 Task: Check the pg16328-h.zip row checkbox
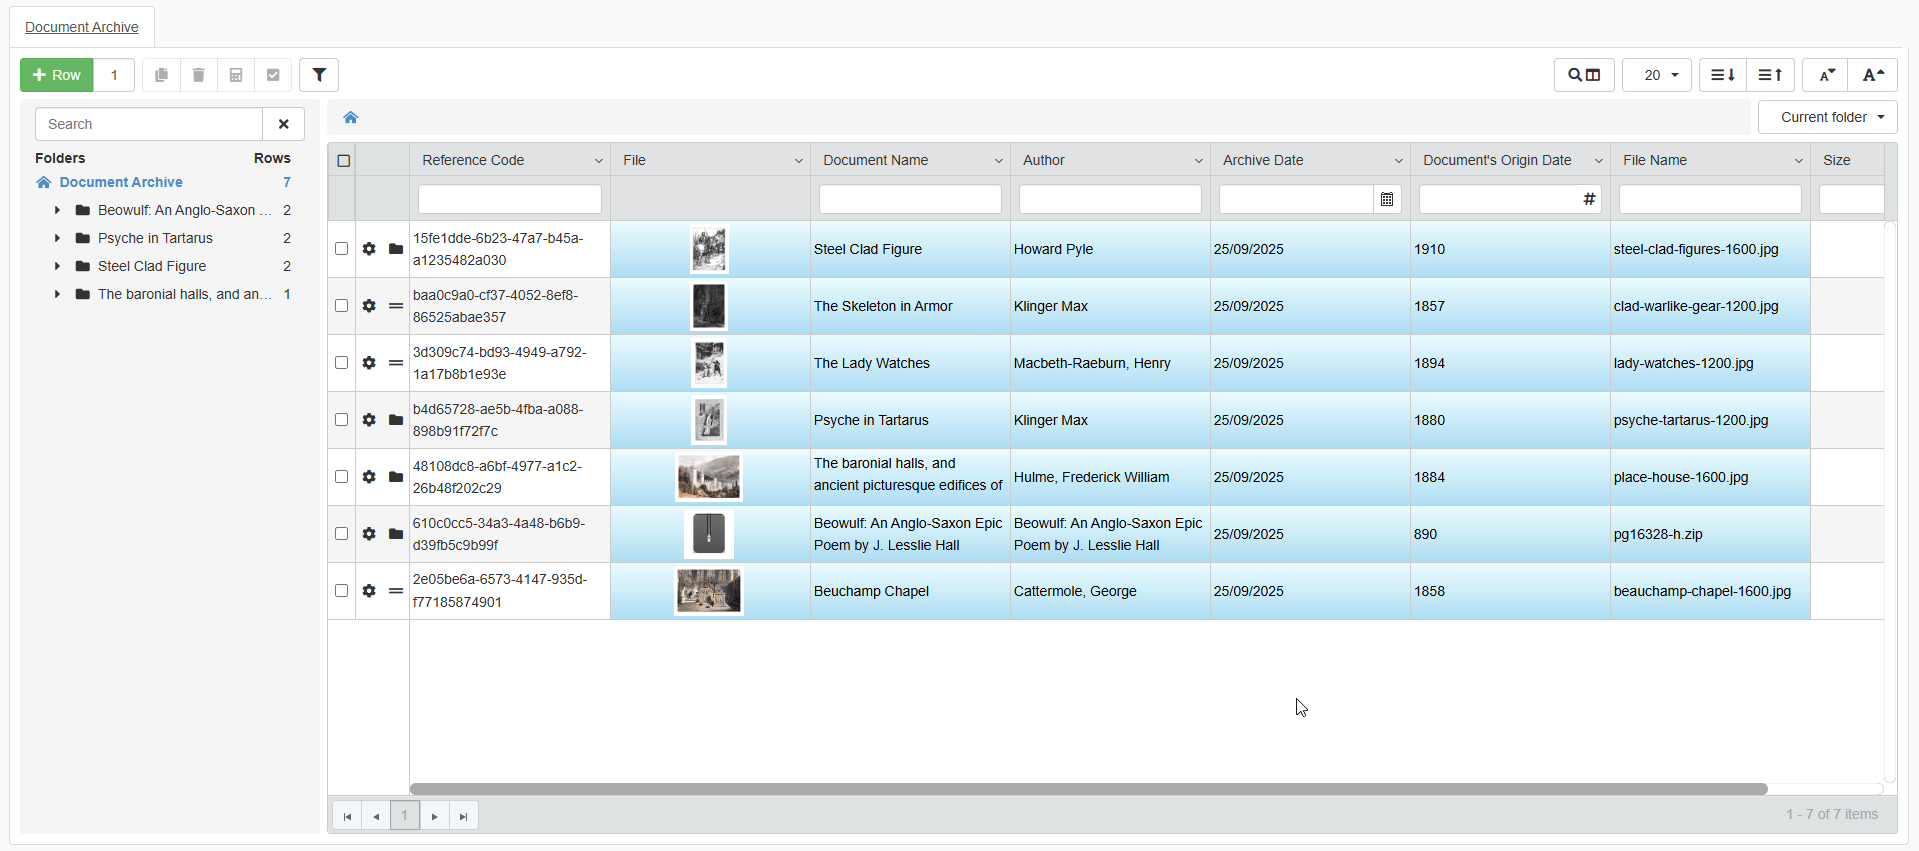click(x=342, y=534)
